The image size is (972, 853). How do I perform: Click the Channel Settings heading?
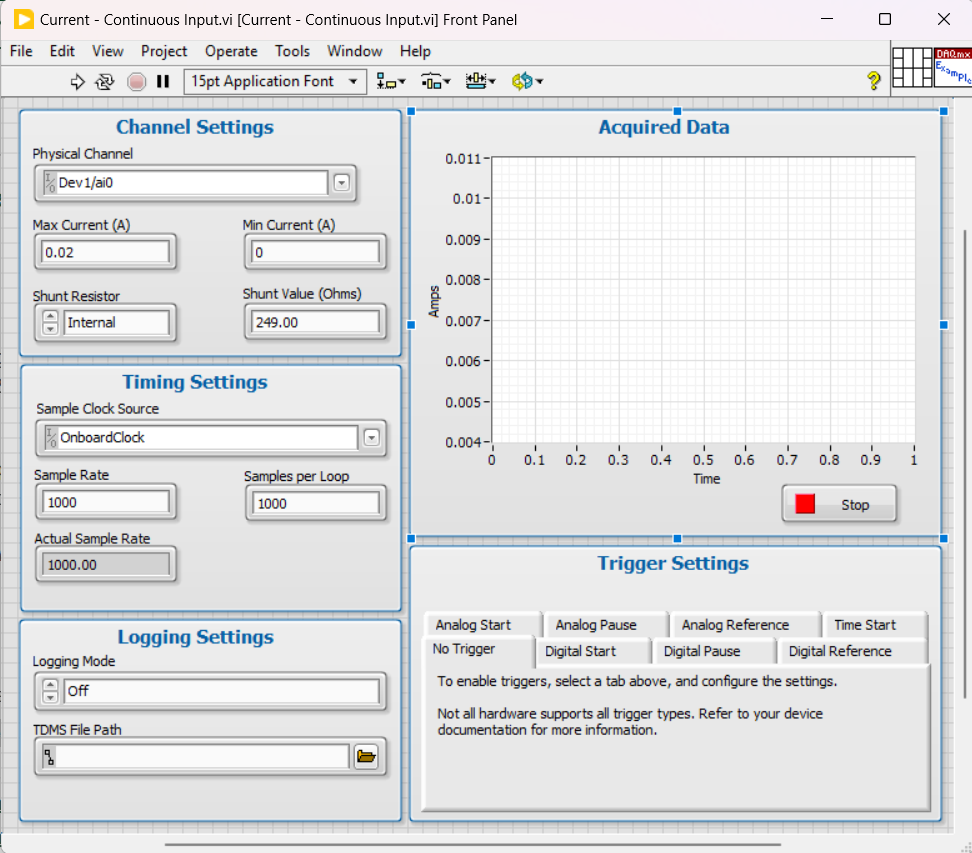pos(195,127)
